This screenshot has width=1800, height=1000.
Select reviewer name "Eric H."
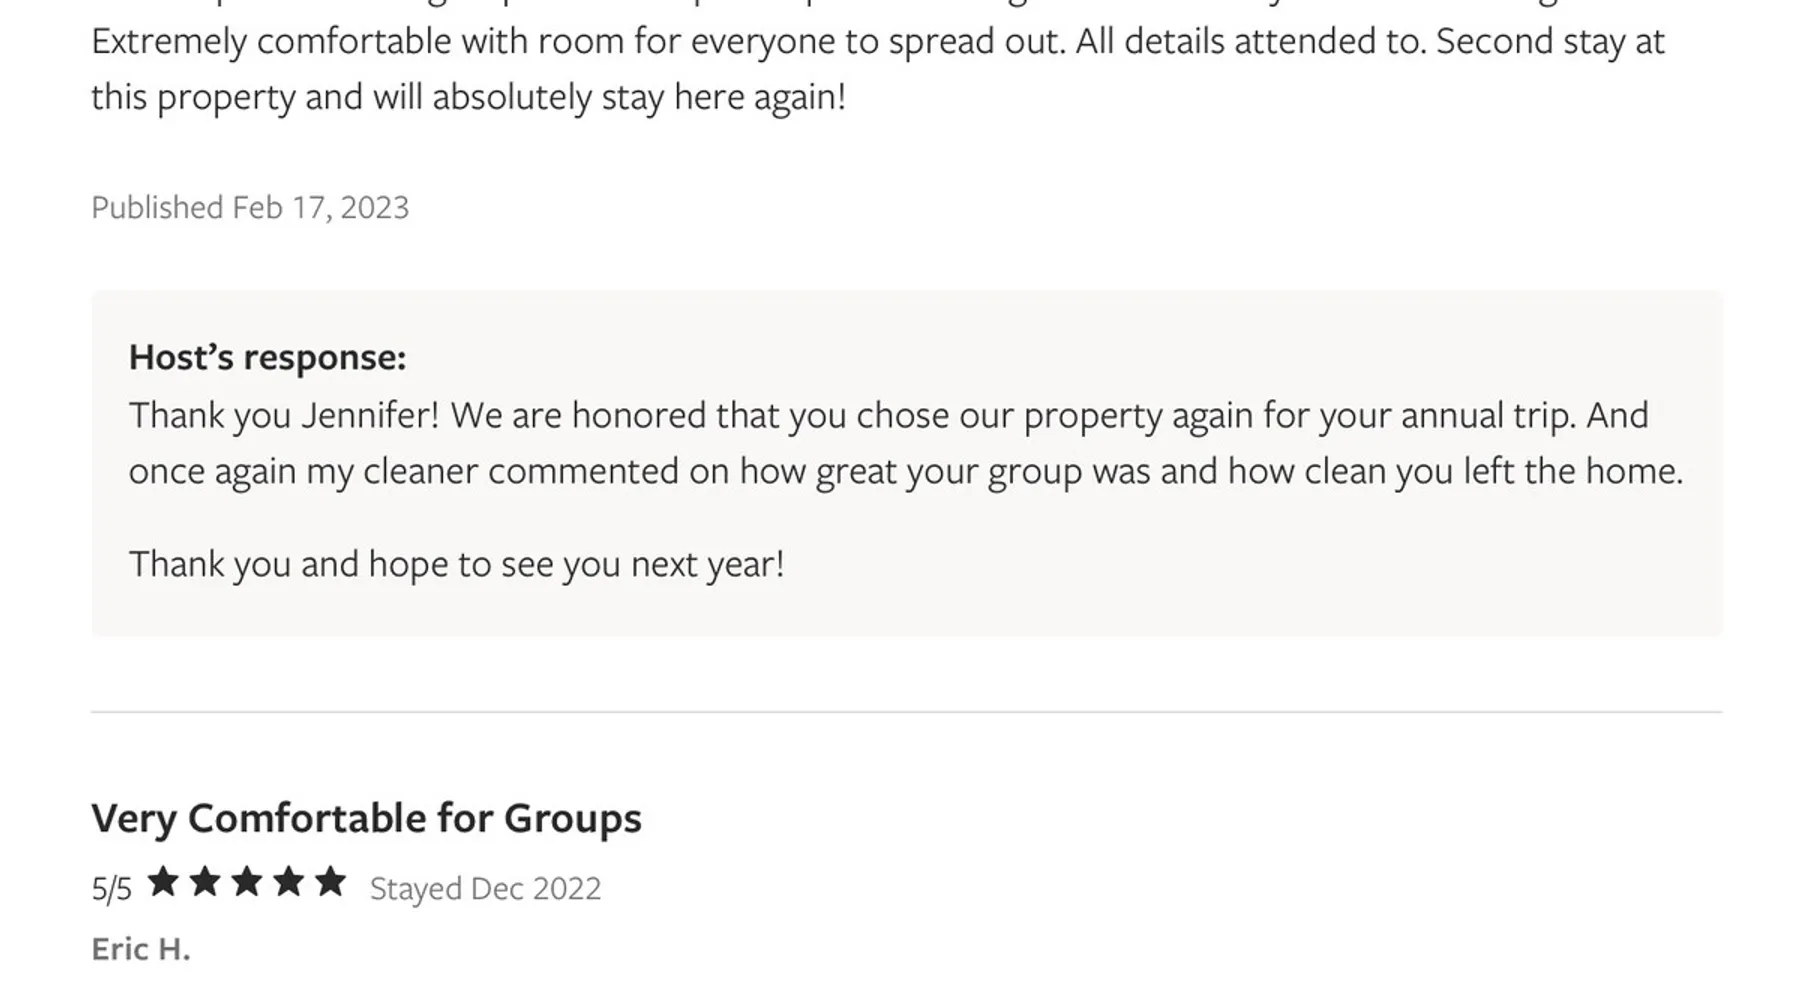pos(141,949)
